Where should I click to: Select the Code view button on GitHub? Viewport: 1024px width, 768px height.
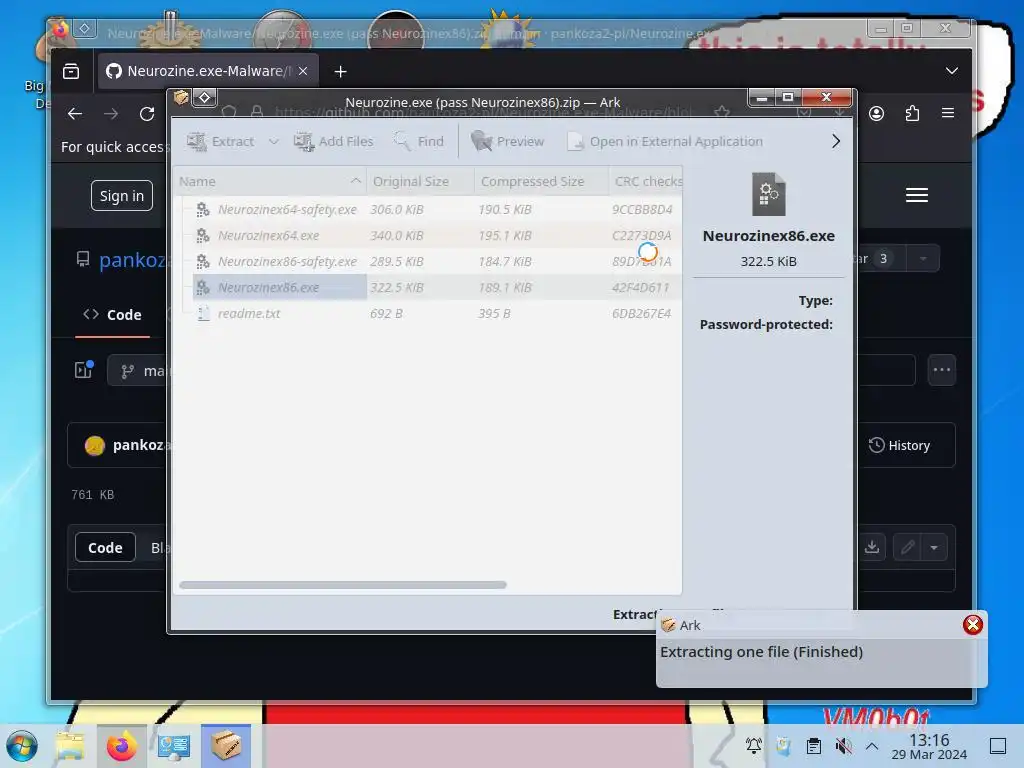pyautogui.click(x=105, y=547)
